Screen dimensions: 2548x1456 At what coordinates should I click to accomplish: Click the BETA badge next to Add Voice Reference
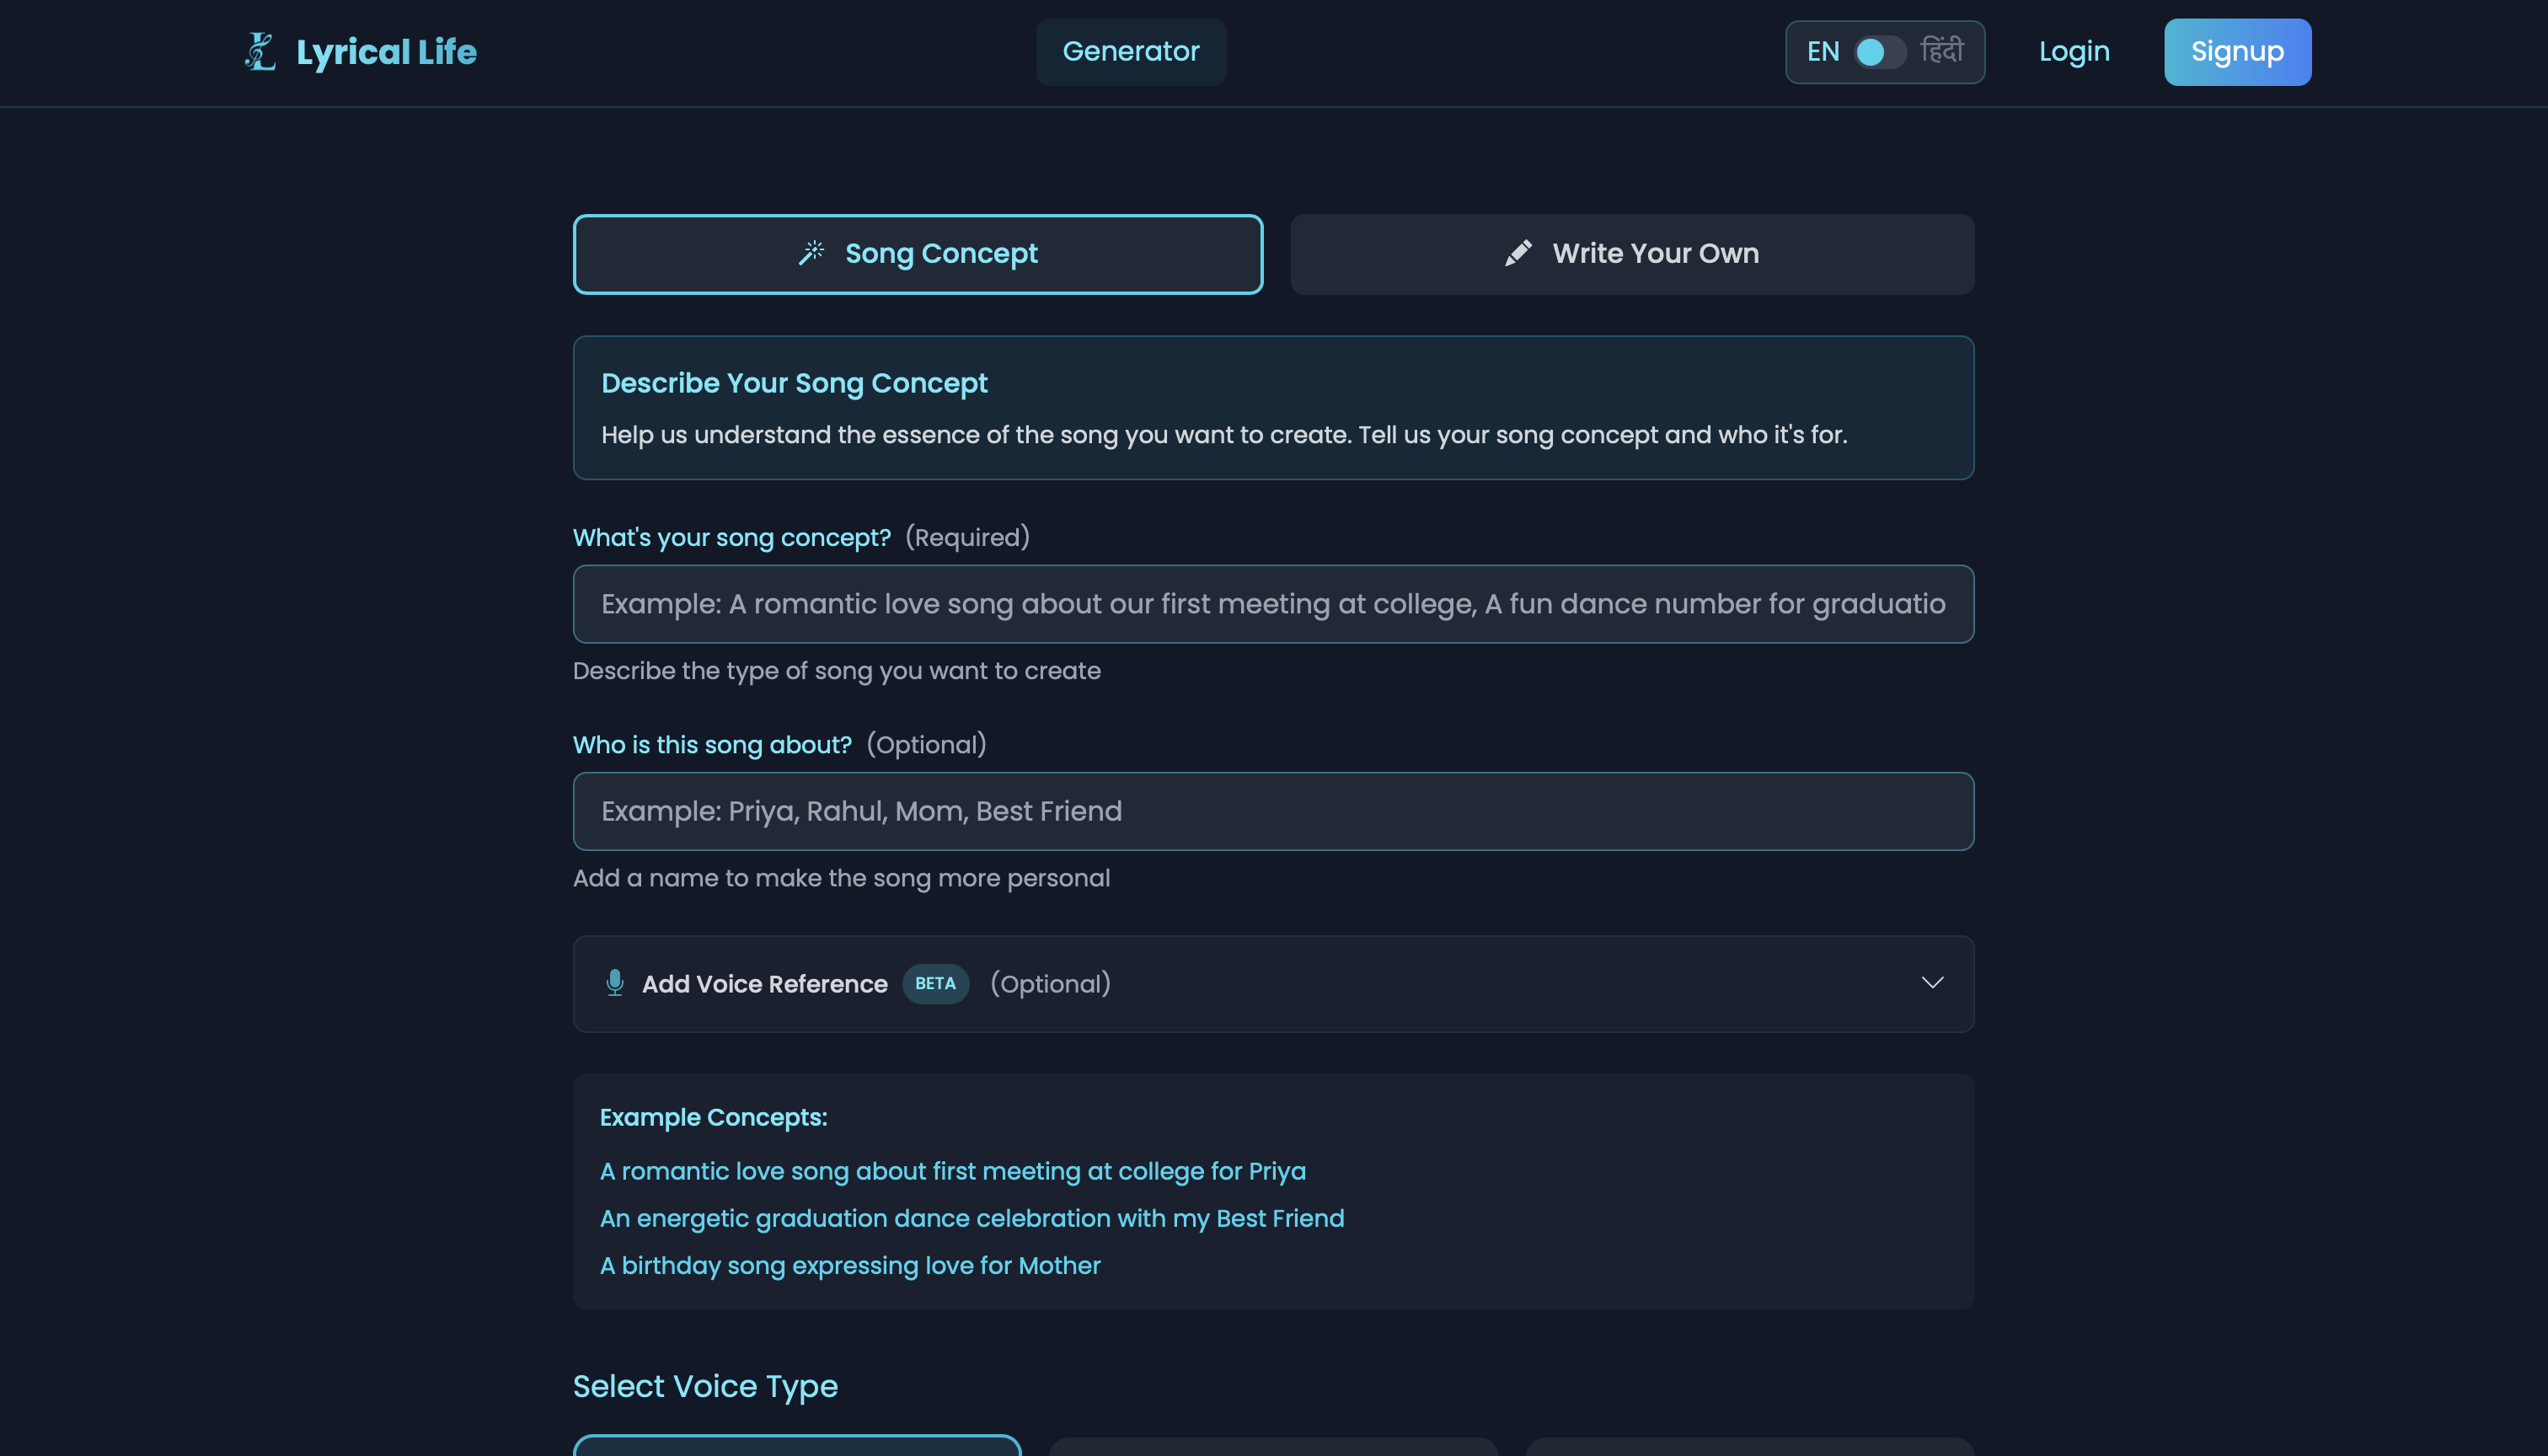[x=935, y=984]
